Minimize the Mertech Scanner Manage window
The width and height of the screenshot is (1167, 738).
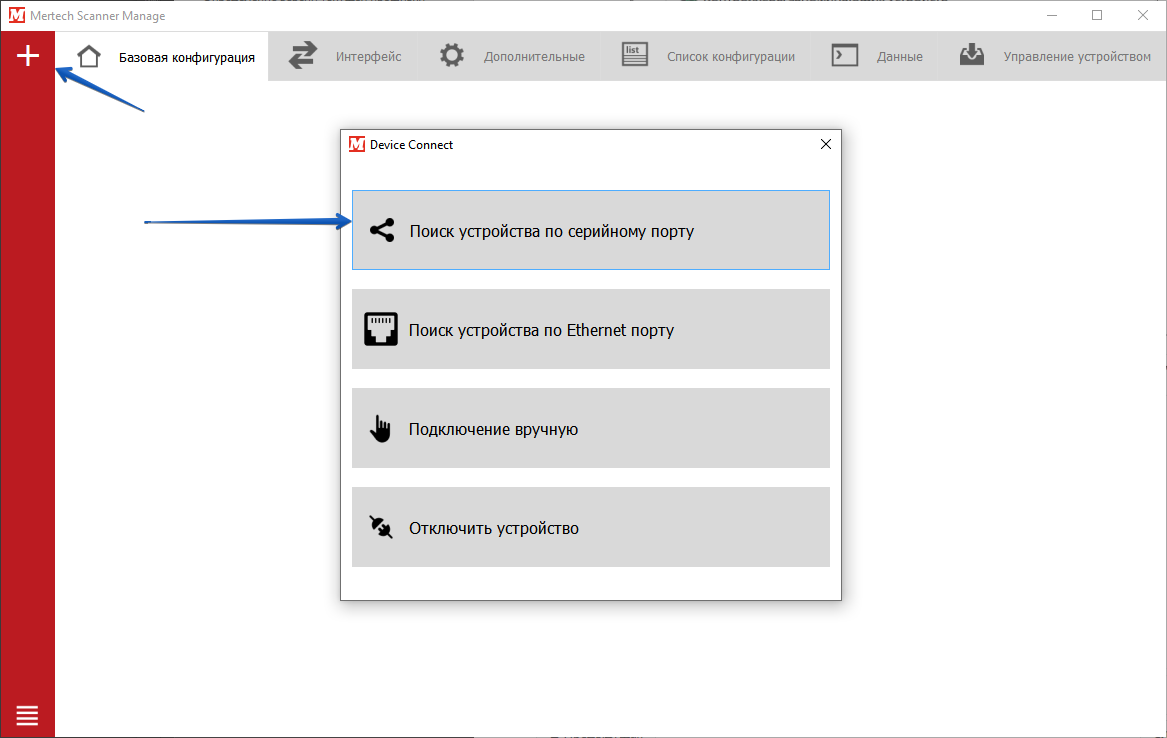1052,16
